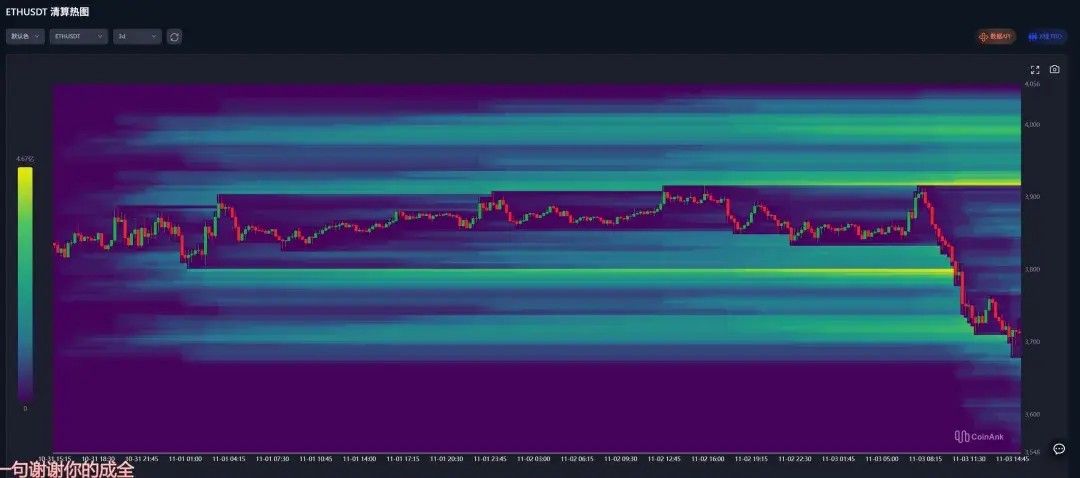Viewport: 1080px width, 478px height.
Task: Click the 11-03 14:45 time axis label
Action: coord(1012,459)
